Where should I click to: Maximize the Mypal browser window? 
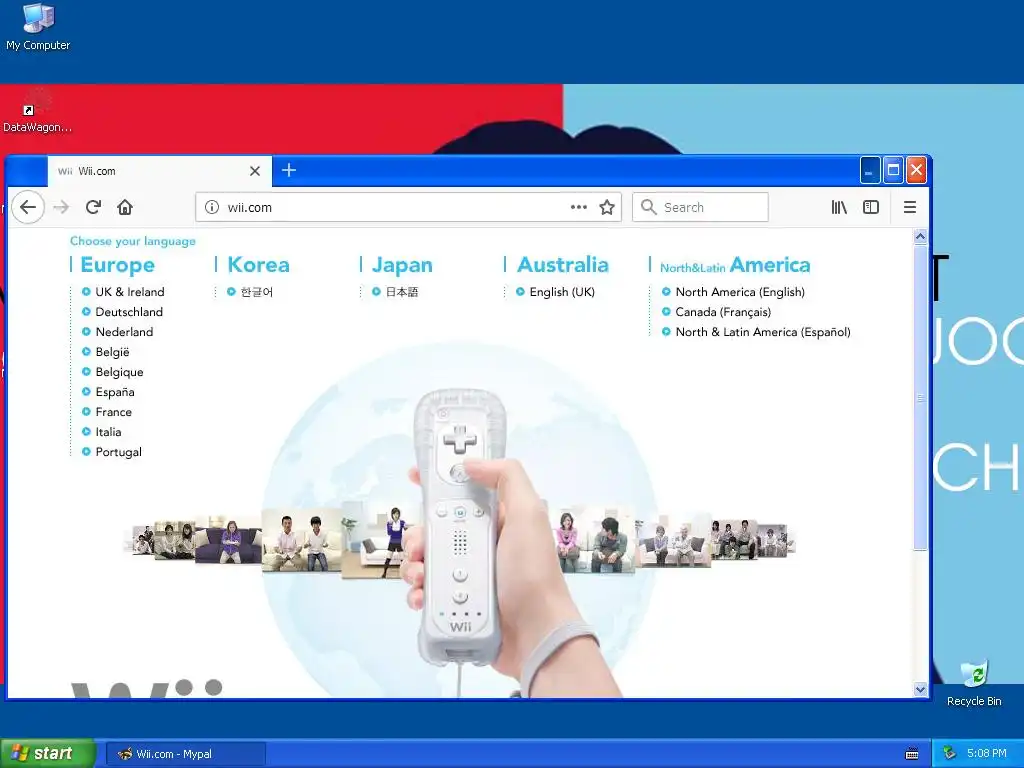[893, 170]
